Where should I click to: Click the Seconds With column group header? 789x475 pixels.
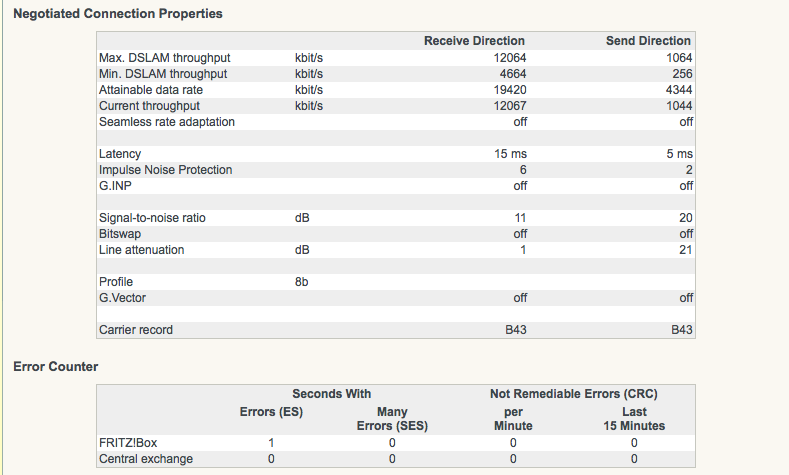tap(331, 394)
